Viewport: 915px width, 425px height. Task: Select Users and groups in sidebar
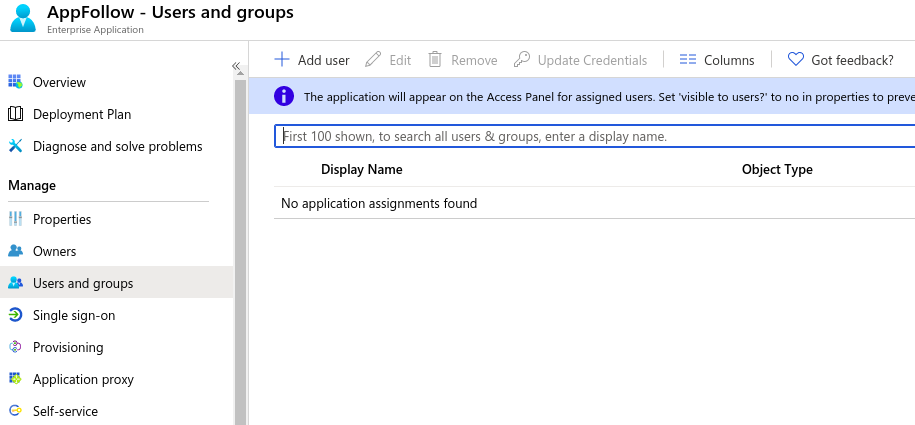pyautogui.click(x=83, y=284)
